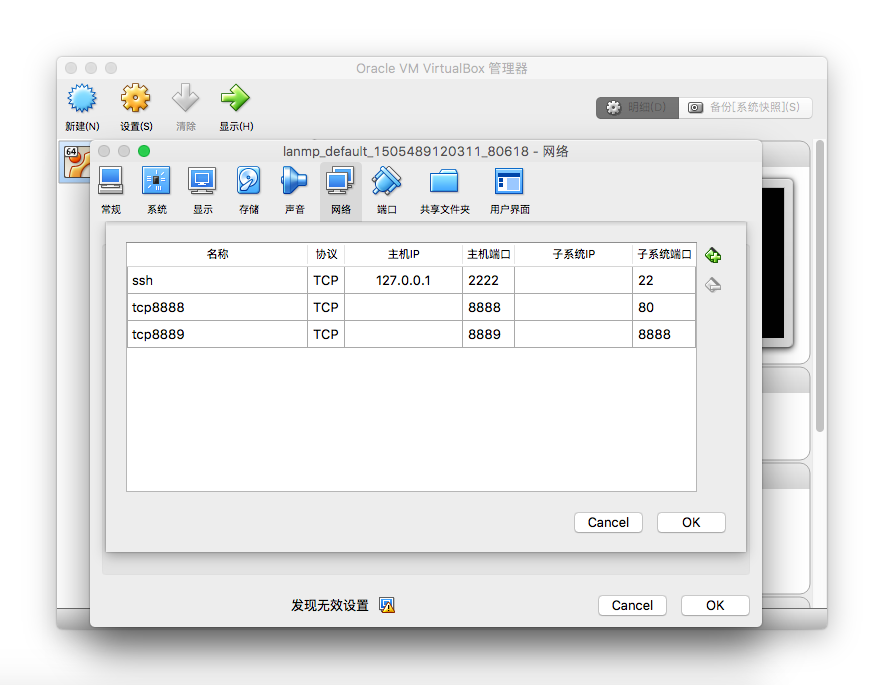Click the add port forwarding rule icon
The width and height of the screenshot is (890, 685).
tap(713, 255)
